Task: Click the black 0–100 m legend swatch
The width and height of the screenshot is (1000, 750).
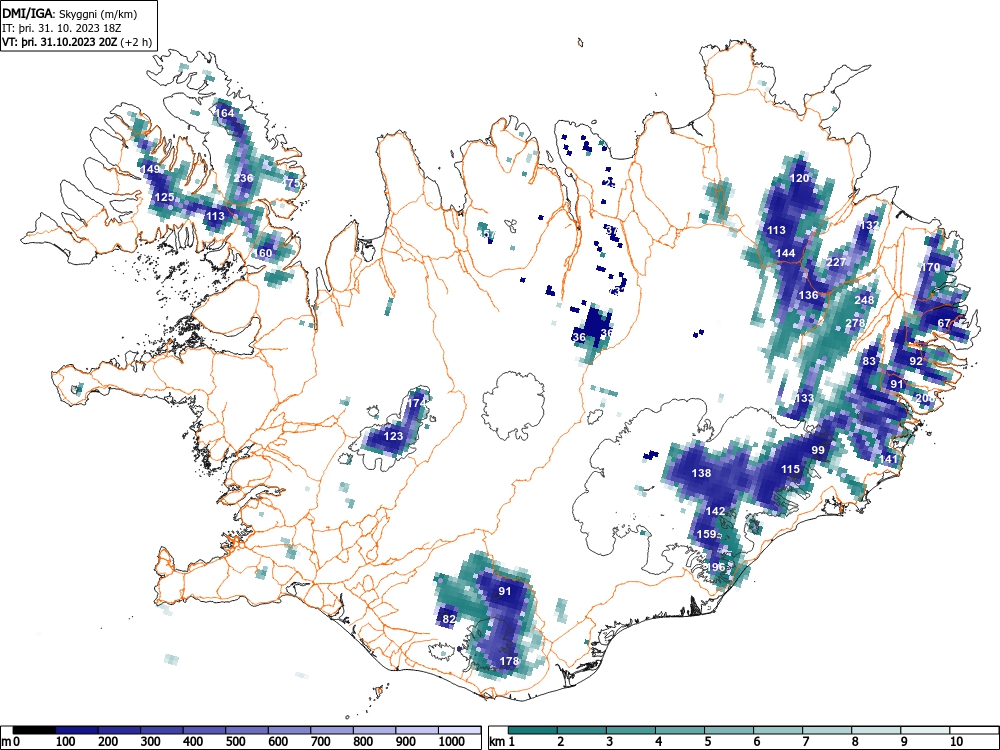Action: click(34, 730)
